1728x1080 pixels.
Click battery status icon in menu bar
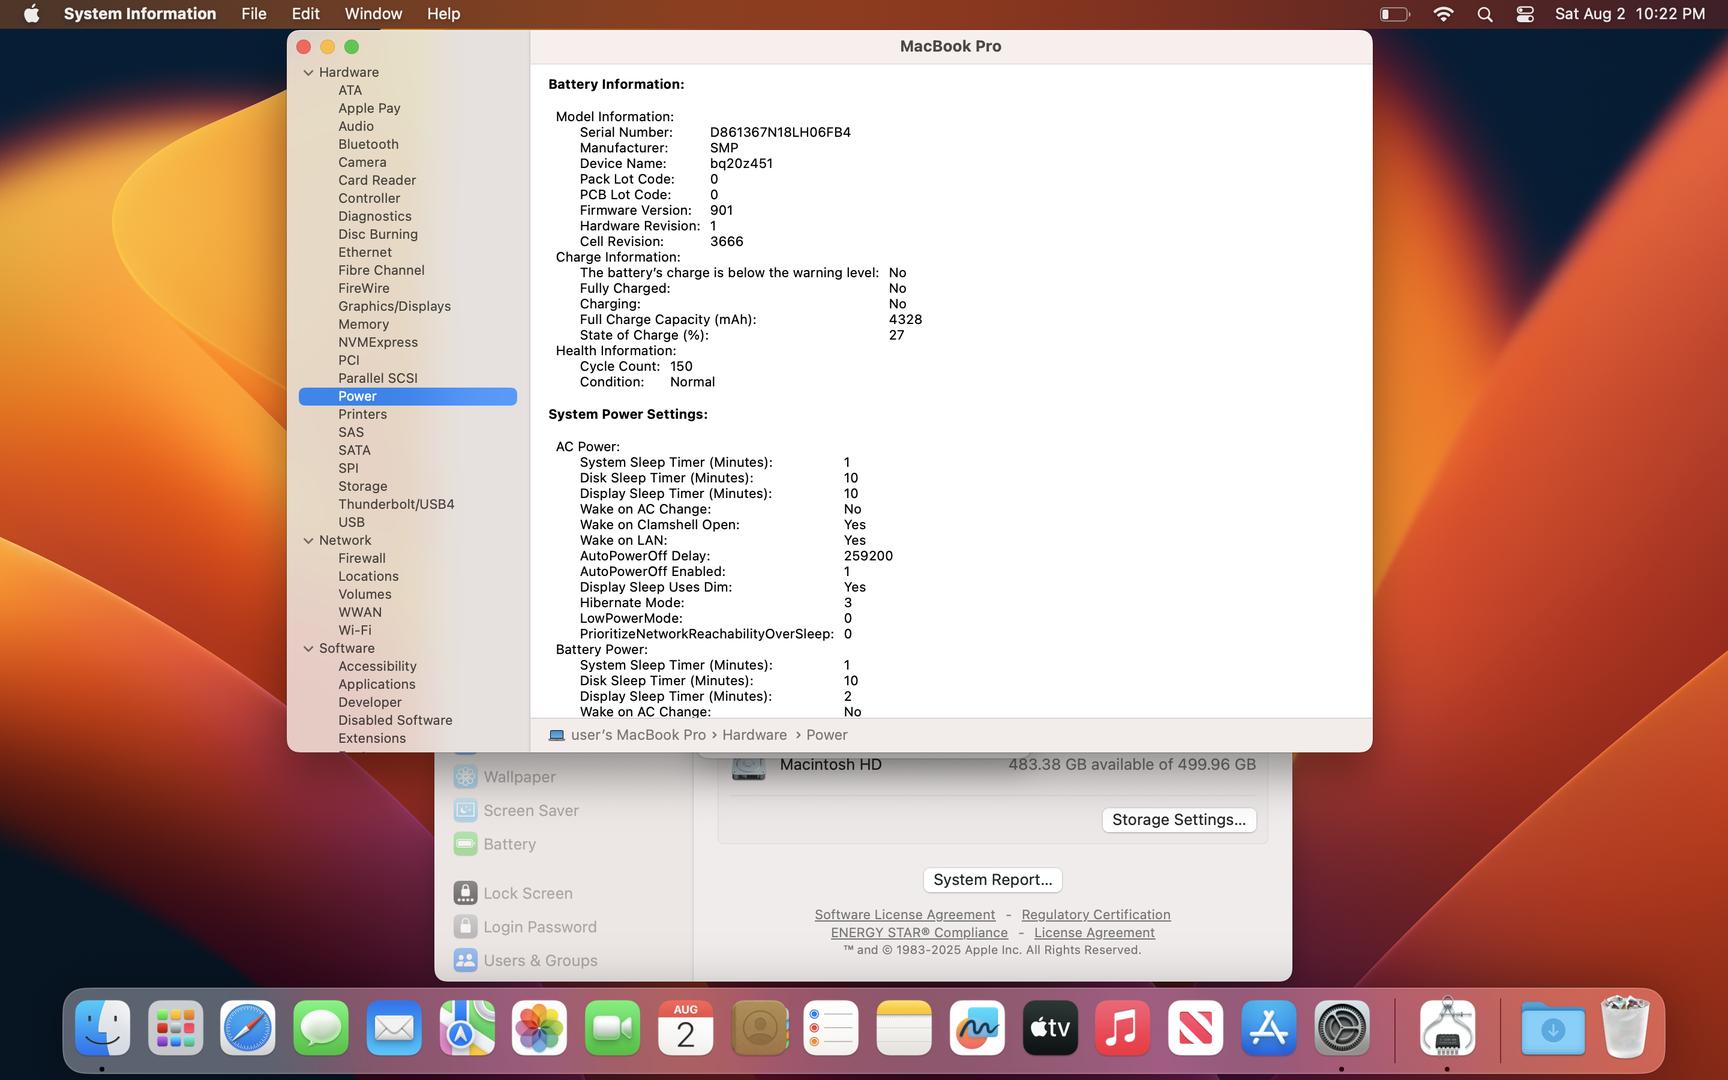click(x=1395, y=14)
